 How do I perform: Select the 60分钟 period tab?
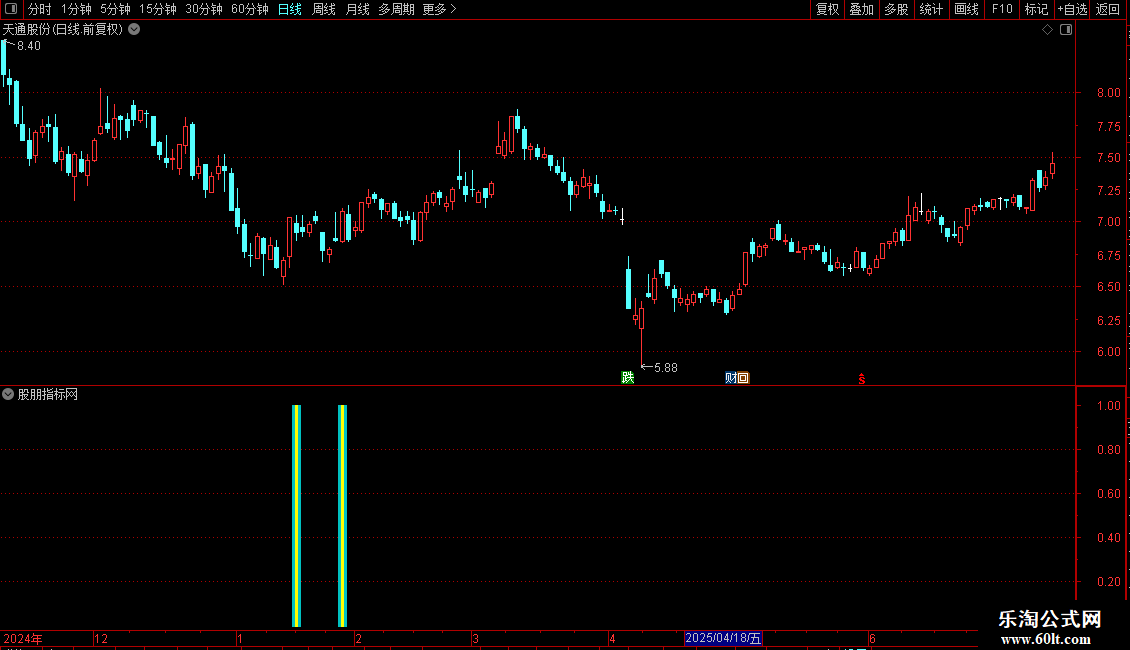[x=249, y=9]
